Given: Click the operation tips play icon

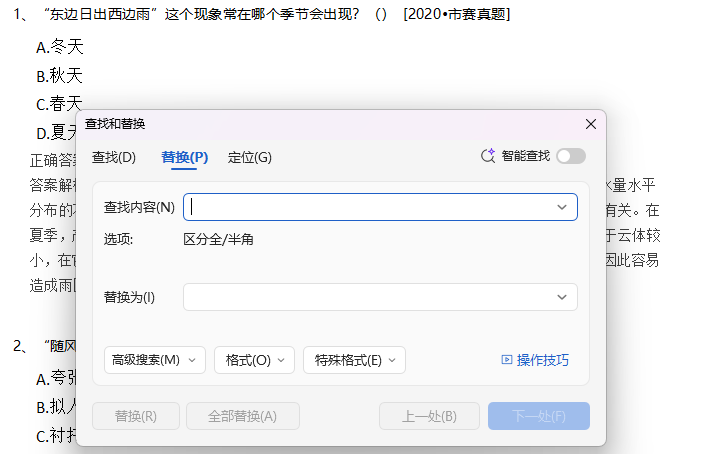Looking at the screenshot, I should [506, 360].
